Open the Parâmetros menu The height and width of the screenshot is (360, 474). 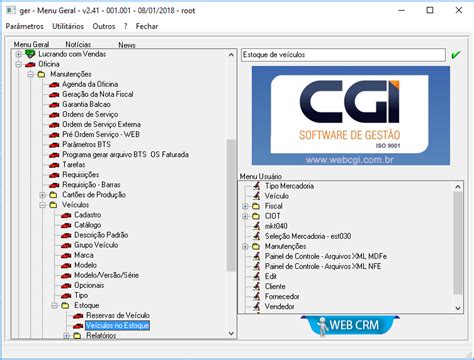coord(25,26)
